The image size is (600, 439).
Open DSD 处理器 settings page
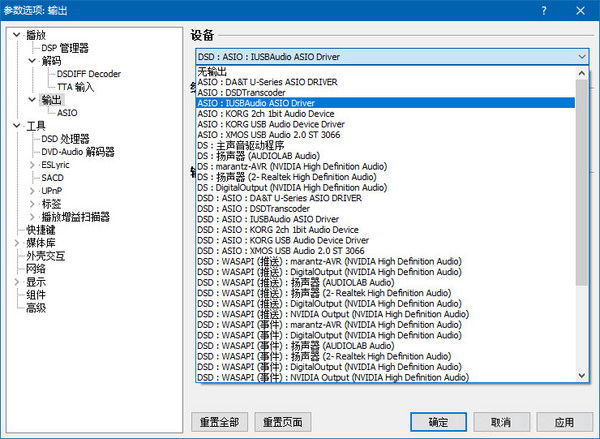click(65, 139)
